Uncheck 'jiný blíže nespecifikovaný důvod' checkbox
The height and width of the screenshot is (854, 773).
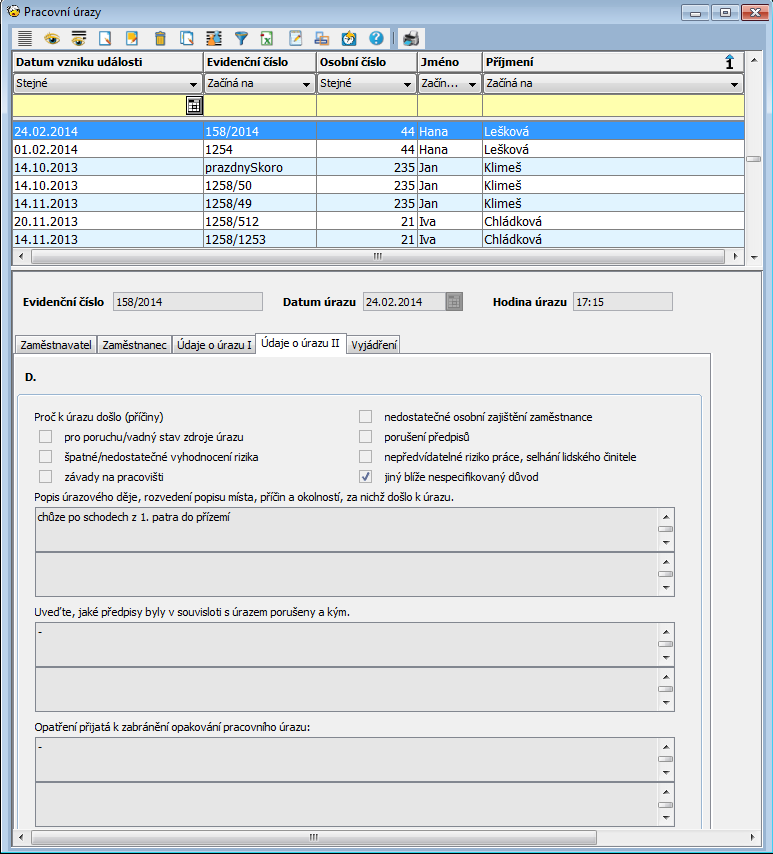[366, 477]
